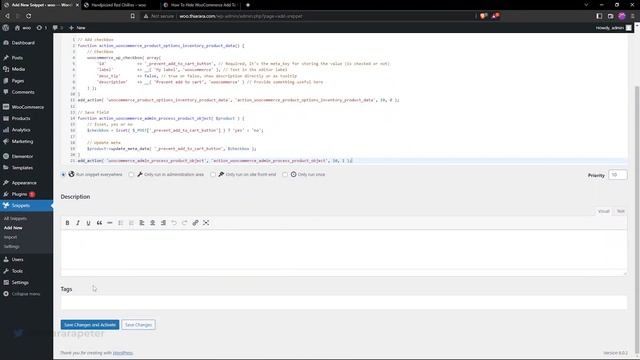Screen dimensions: 640x360
Task: Open updates indicator in admin bar
Action: (x=42, y=28)
